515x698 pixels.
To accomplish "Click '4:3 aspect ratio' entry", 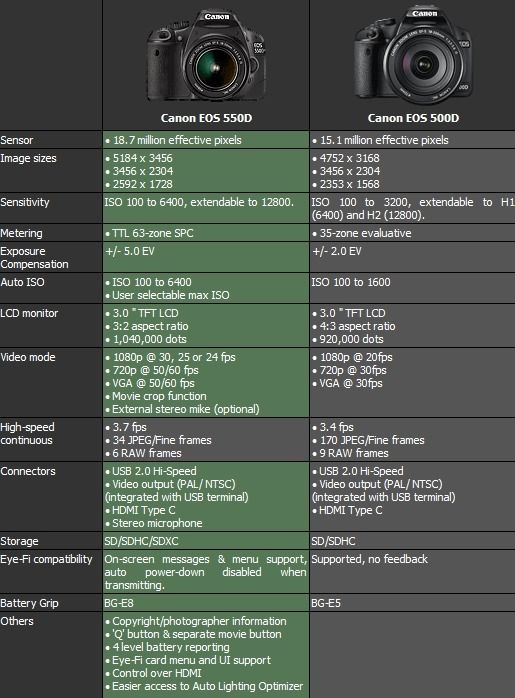I will click(357, 326).
